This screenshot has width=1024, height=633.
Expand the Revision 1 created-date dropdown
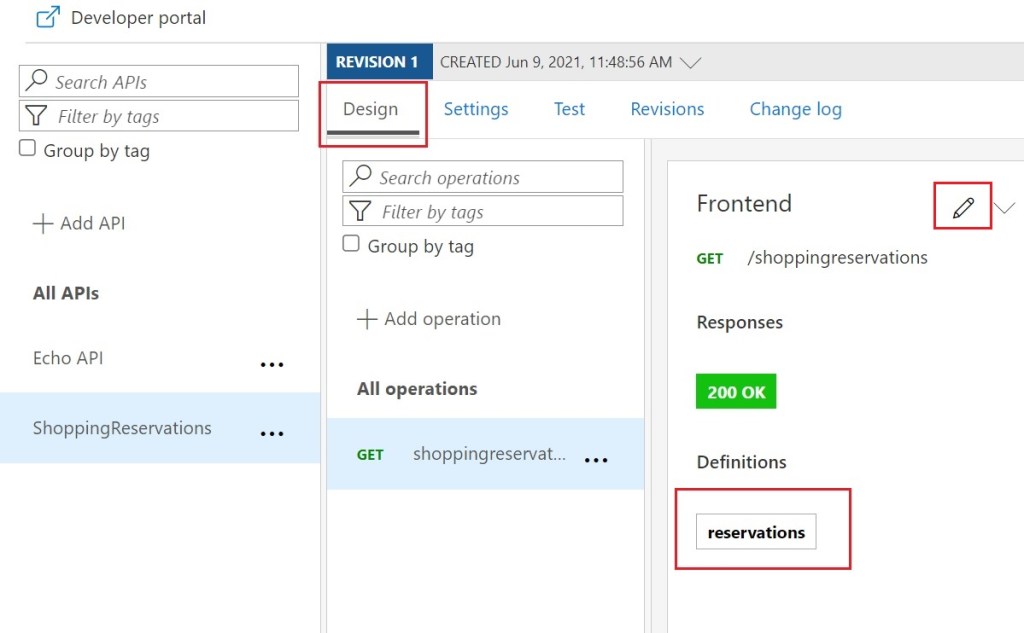(x=690, y=62)
